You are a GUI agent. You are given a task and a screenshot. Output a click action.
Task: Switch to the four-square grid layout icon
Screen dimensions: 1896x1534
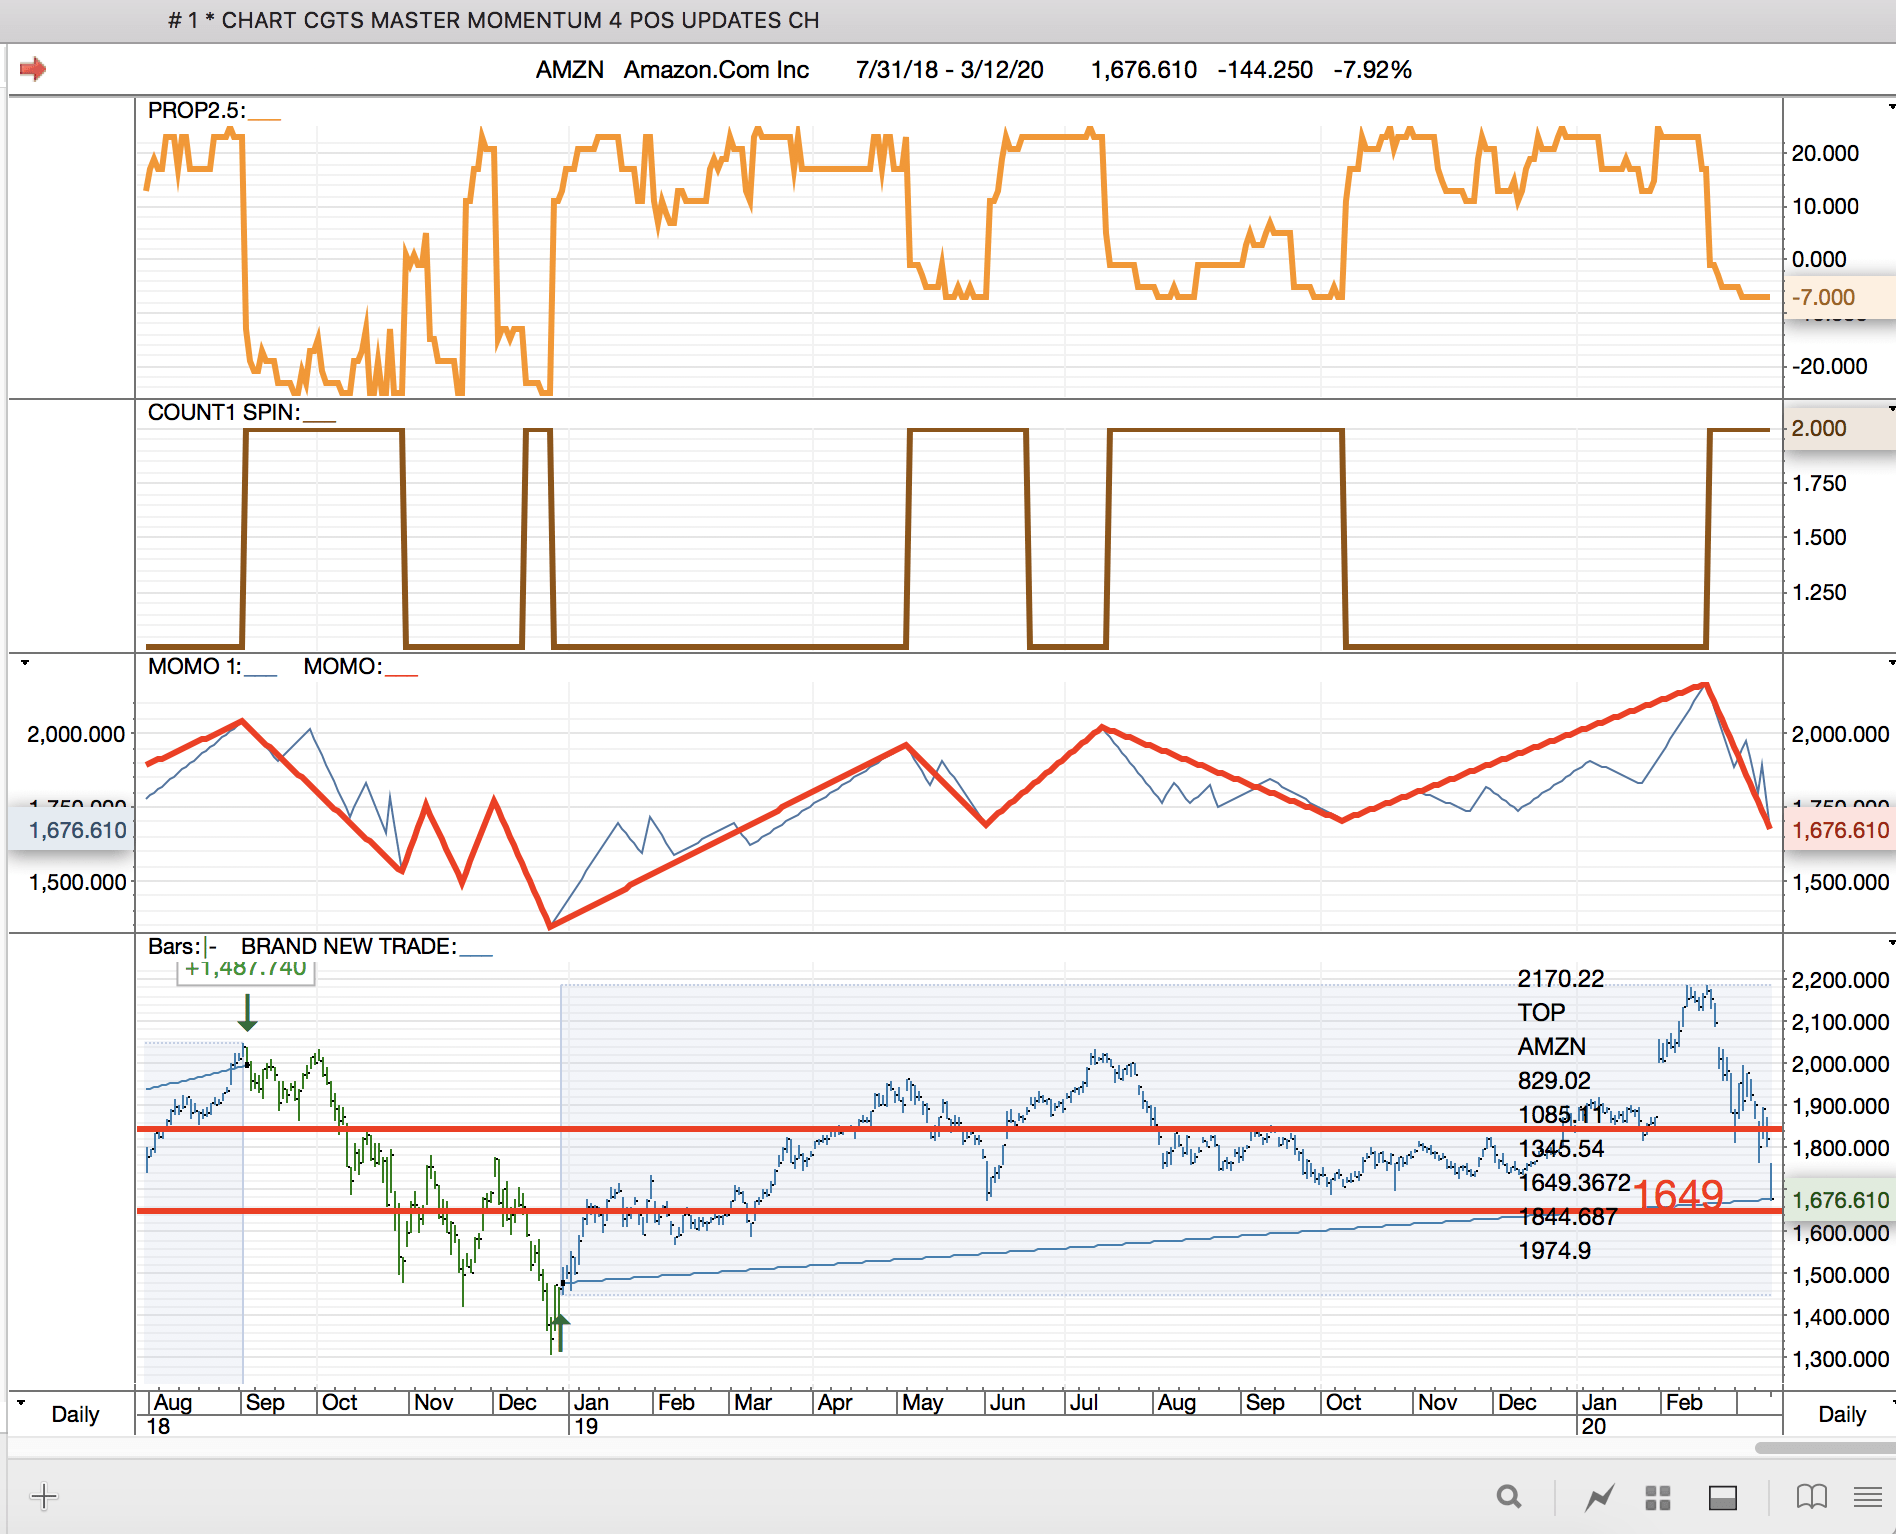(x=1658, y=1497)
